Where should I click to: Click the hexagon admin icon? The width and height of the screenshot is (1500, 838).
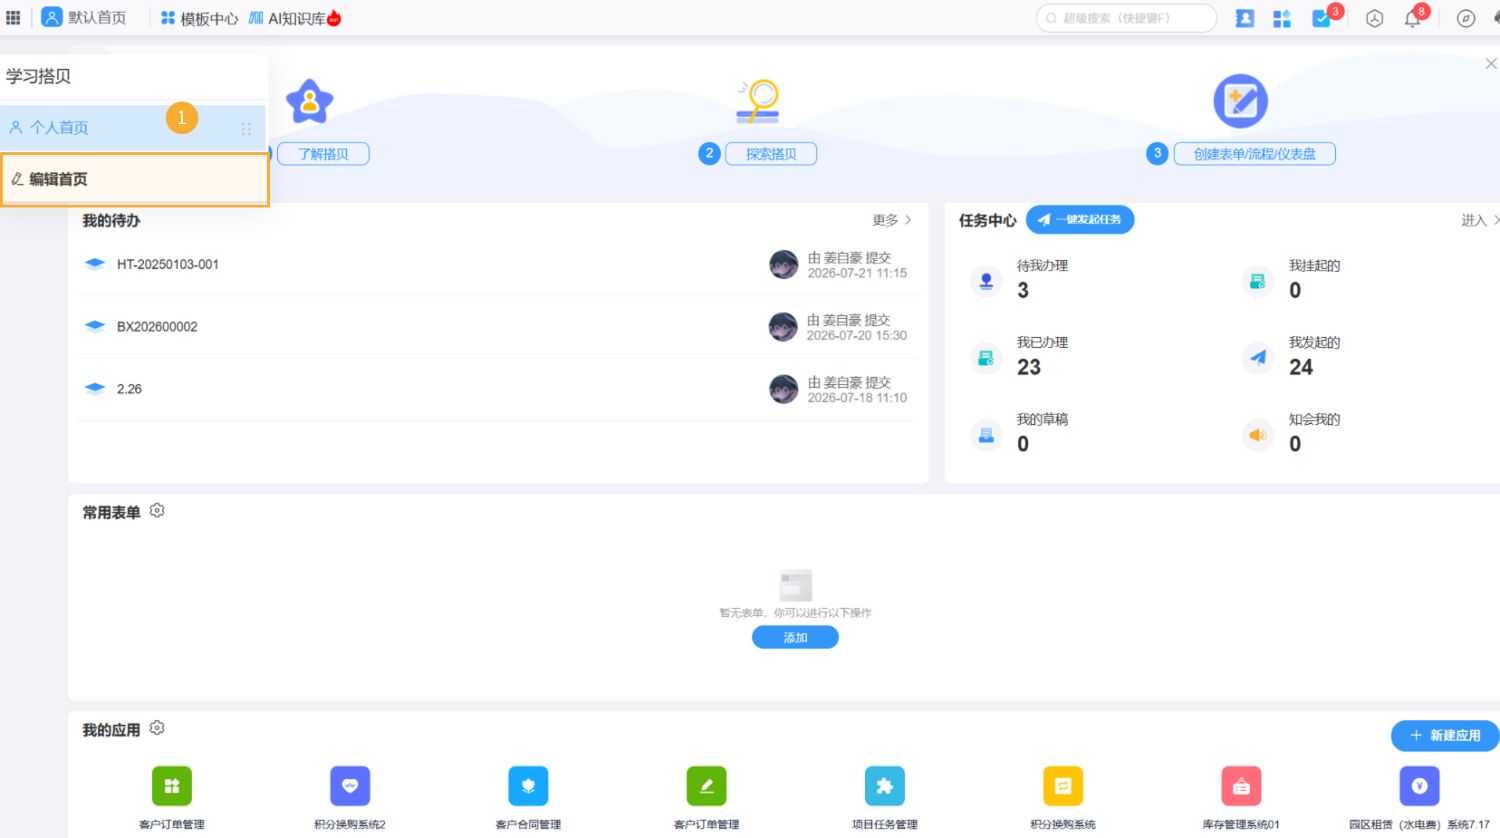1375,18
